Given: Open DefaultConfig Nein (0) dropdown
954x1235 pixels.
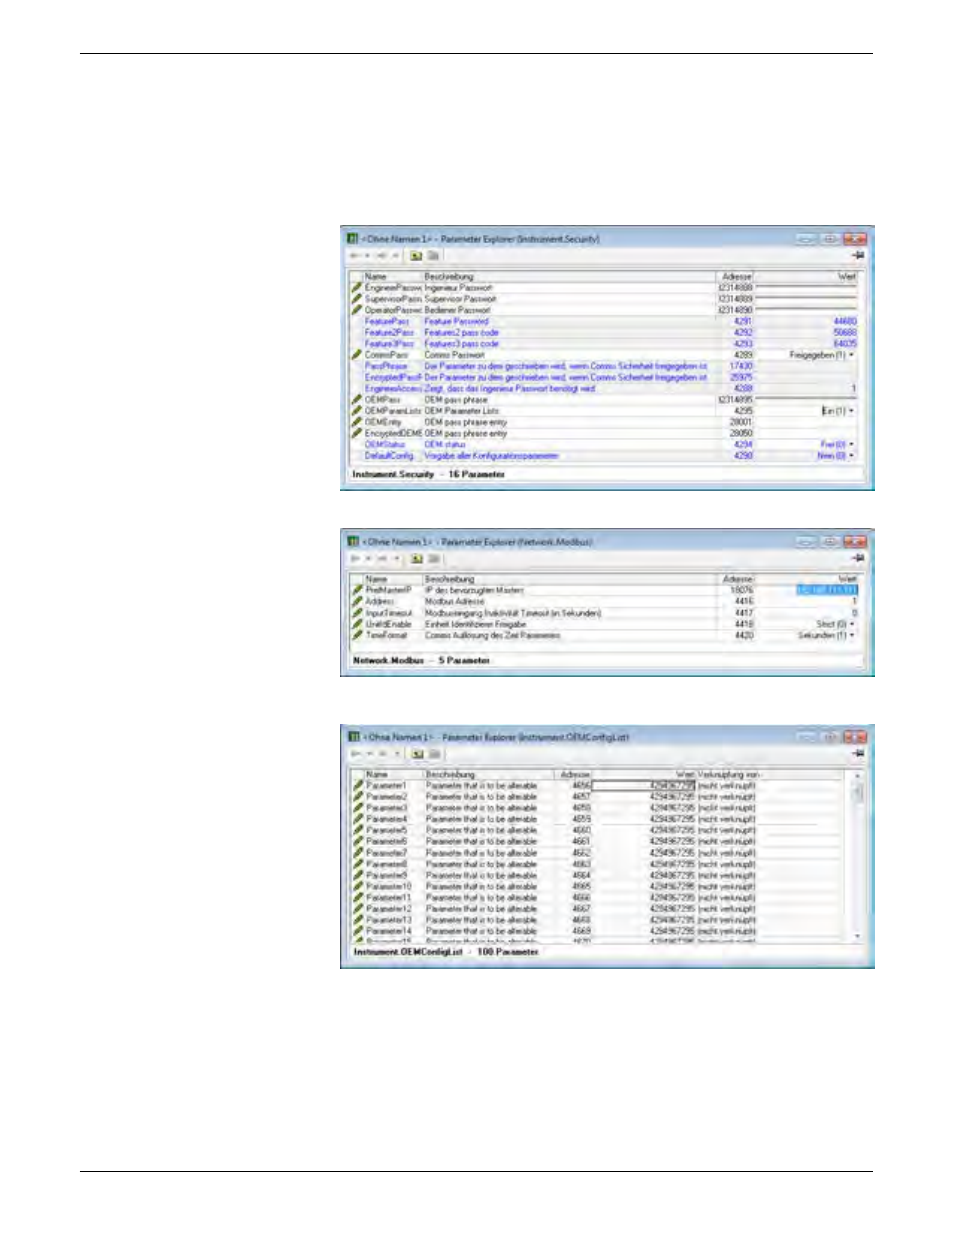Looking at the screenshot, I should coord(852,455).
